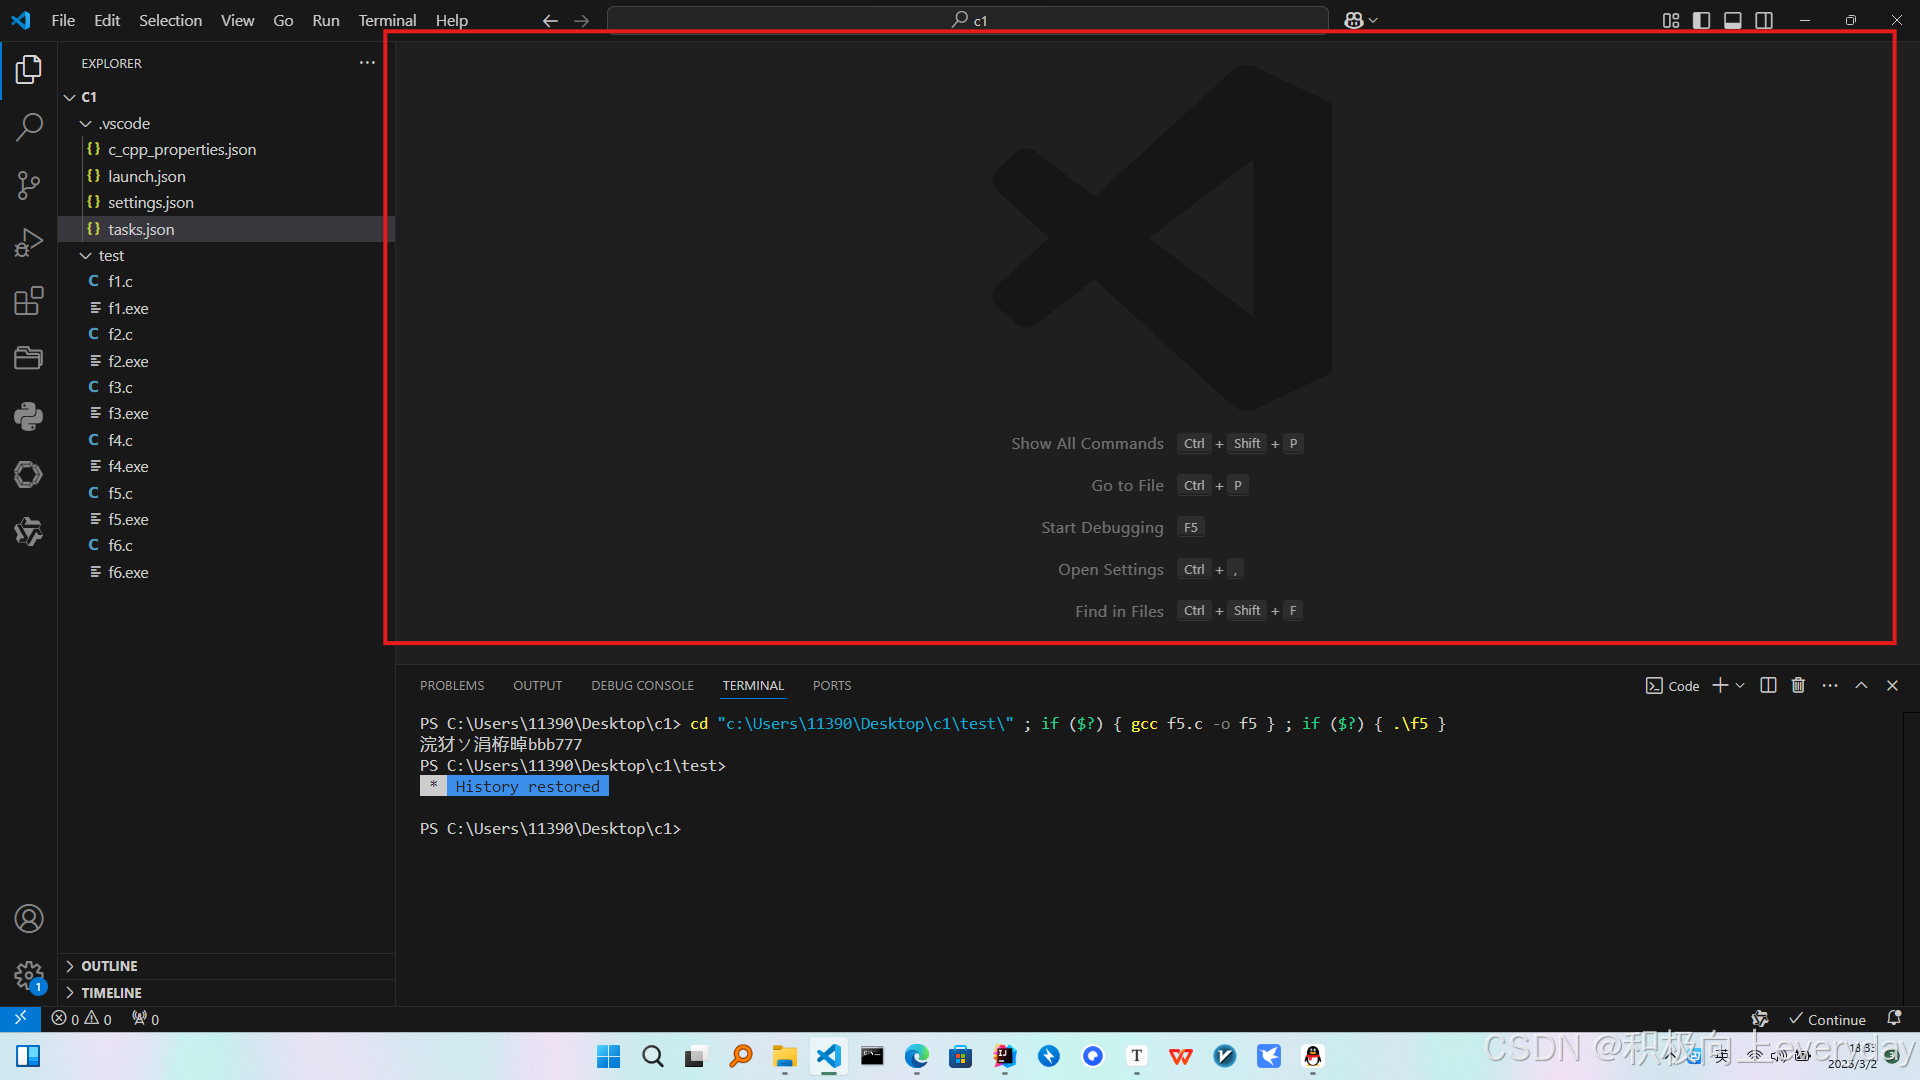This screenshot has height=1080, width=1920.
Task: Kill the terminal with trash icon
Action: point(1798,686)
